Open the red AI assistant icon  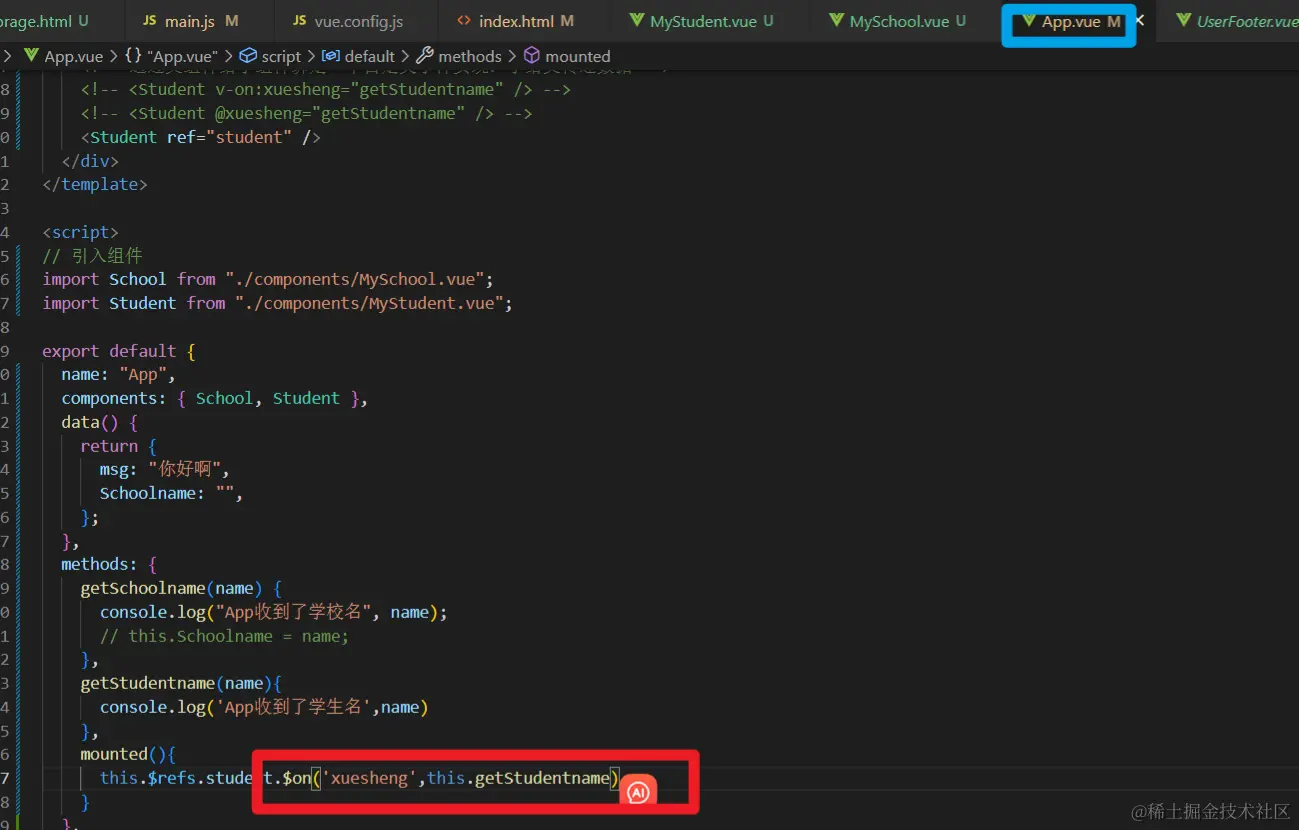click(638, 793)
